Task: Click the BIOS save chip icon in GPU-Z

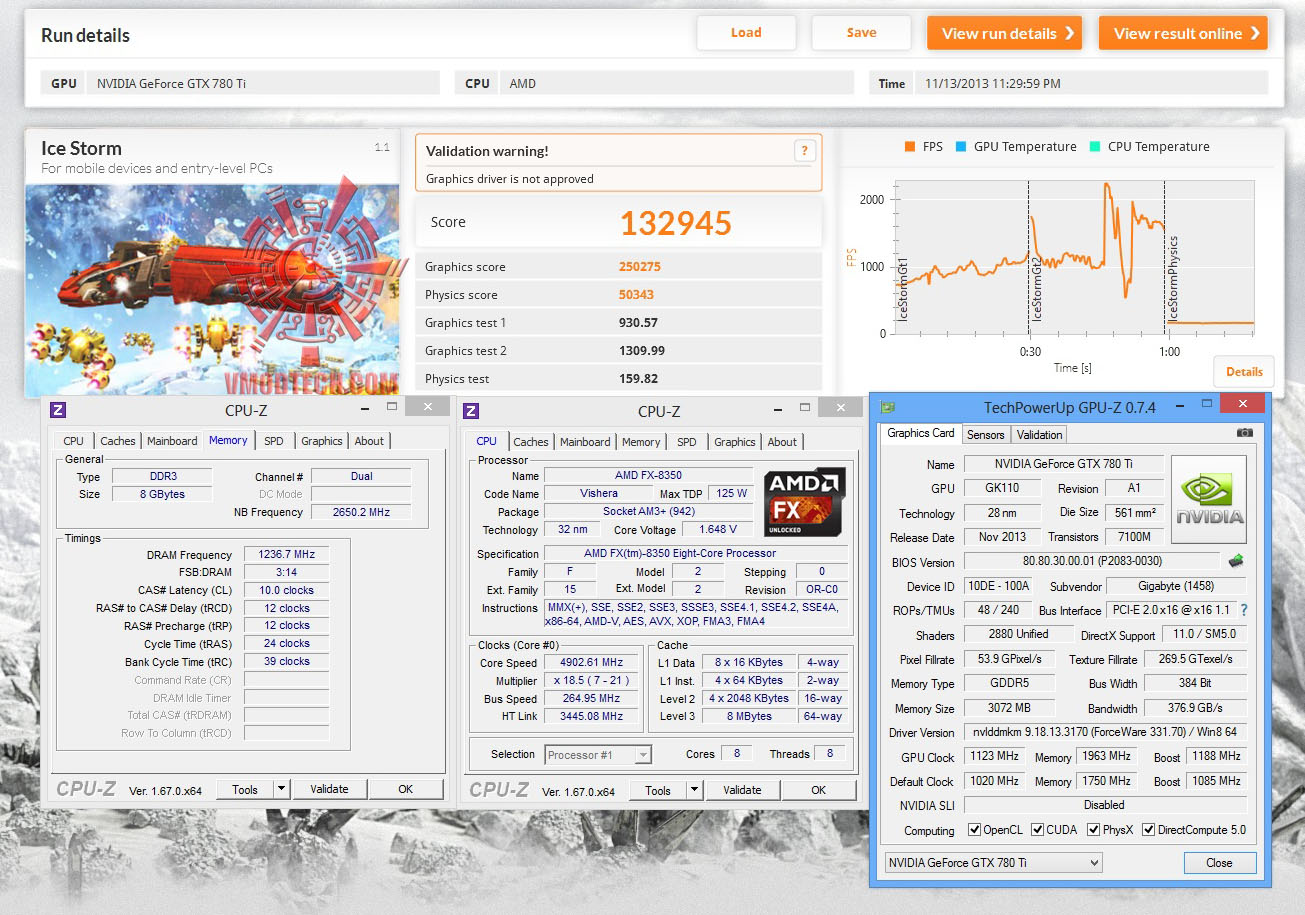Action: click(1236, 561)
